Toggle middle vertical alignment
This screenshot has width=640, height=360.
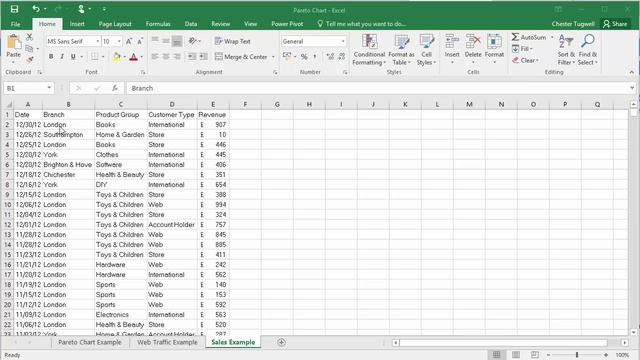point(166,41)
